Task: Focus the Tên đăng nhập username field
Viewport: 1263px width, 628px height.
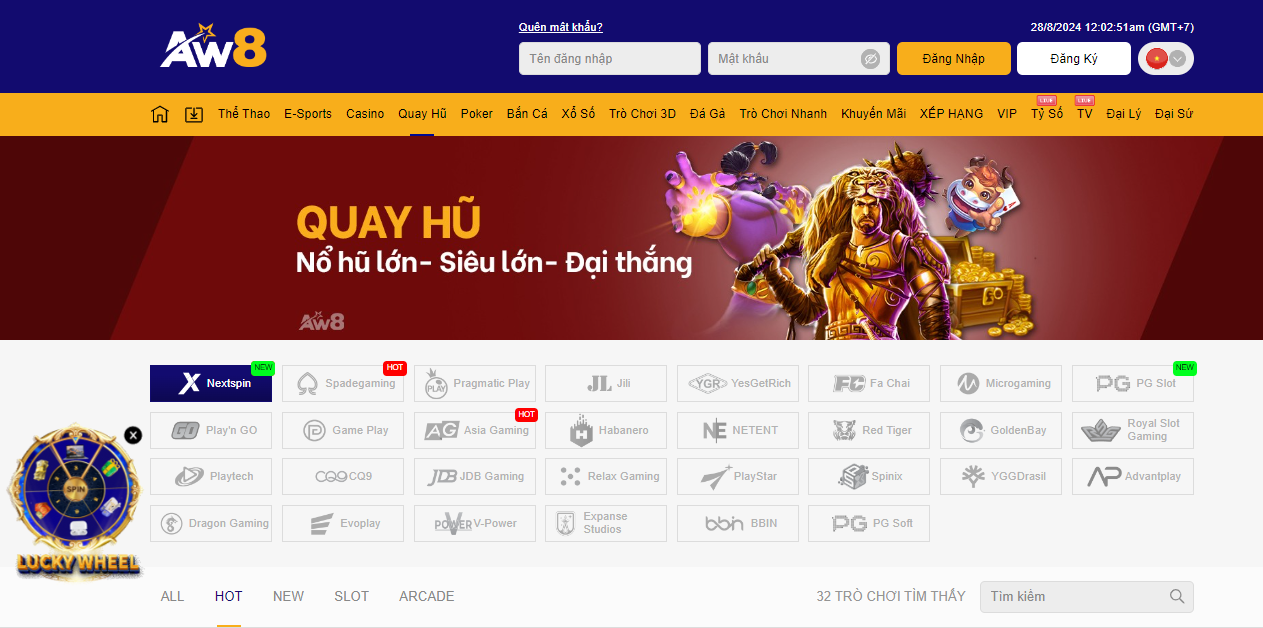Action: 610,59
